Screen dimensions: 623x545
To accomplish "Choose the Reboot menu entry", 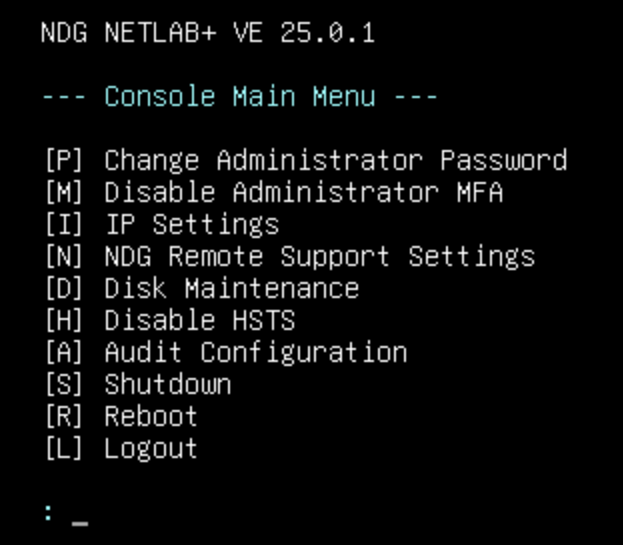I will click(x=151, y=417).
